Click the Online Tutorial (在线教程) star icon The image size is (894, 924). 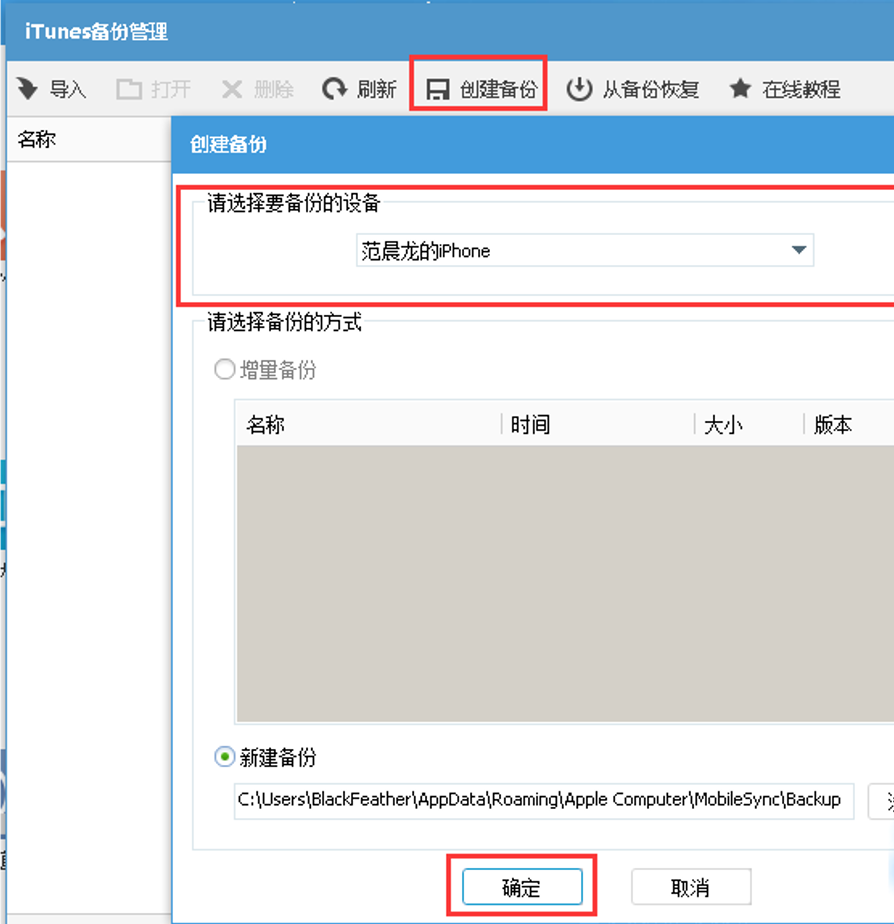coord(740,89)
